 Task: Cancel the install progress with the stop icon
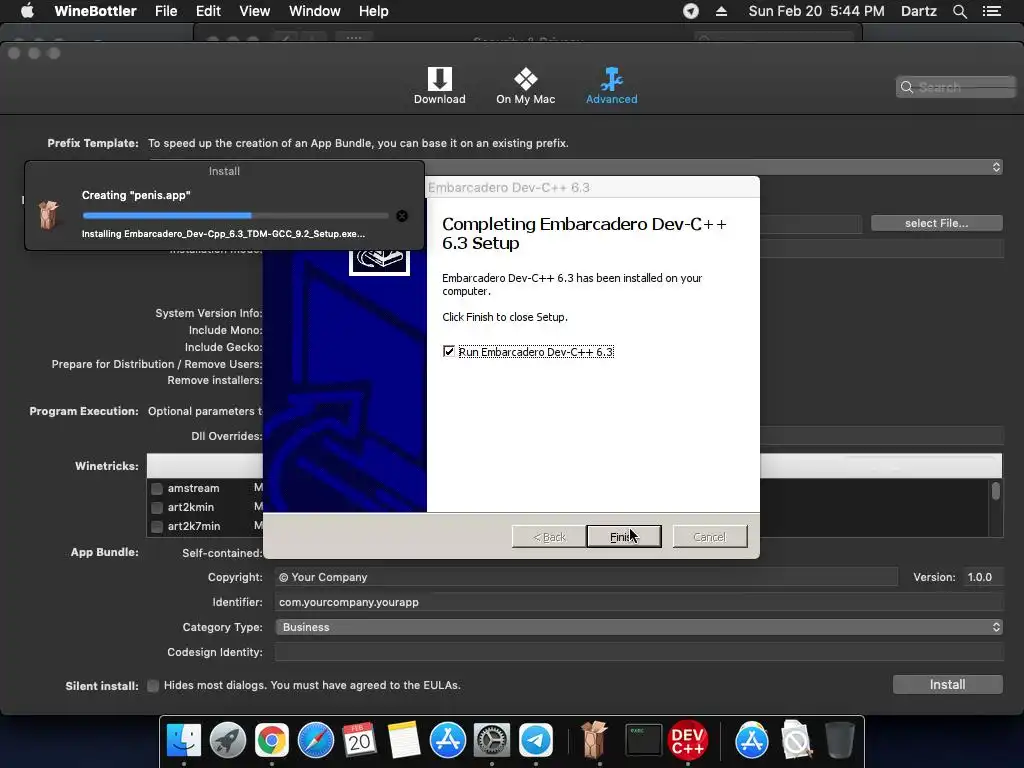[x=402, y=216]
